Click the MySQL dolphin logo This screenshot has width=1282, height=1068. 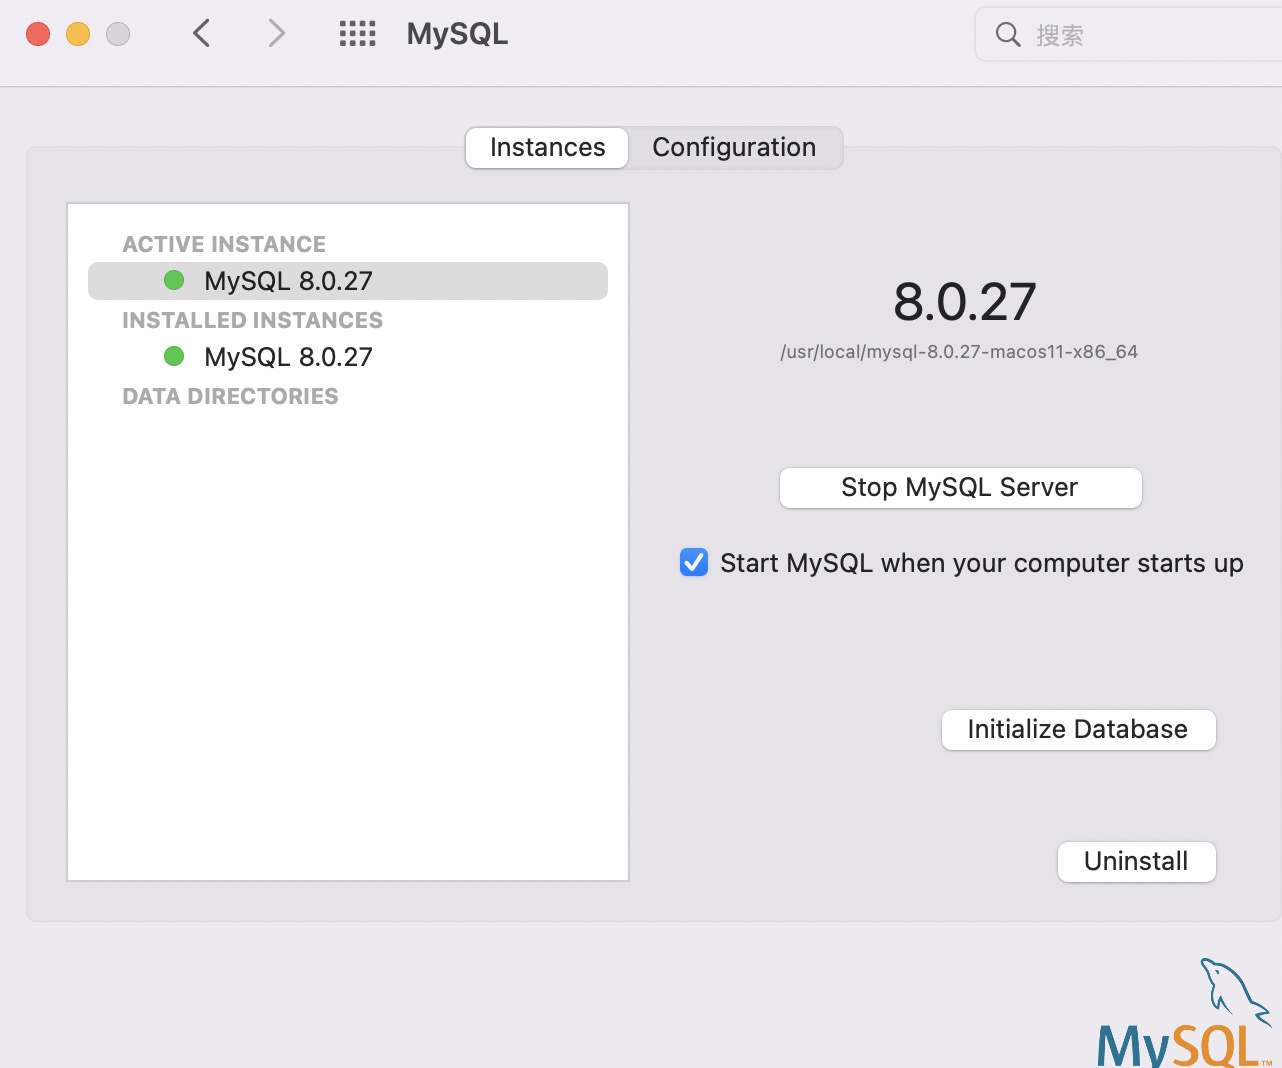(1186, 1012)
